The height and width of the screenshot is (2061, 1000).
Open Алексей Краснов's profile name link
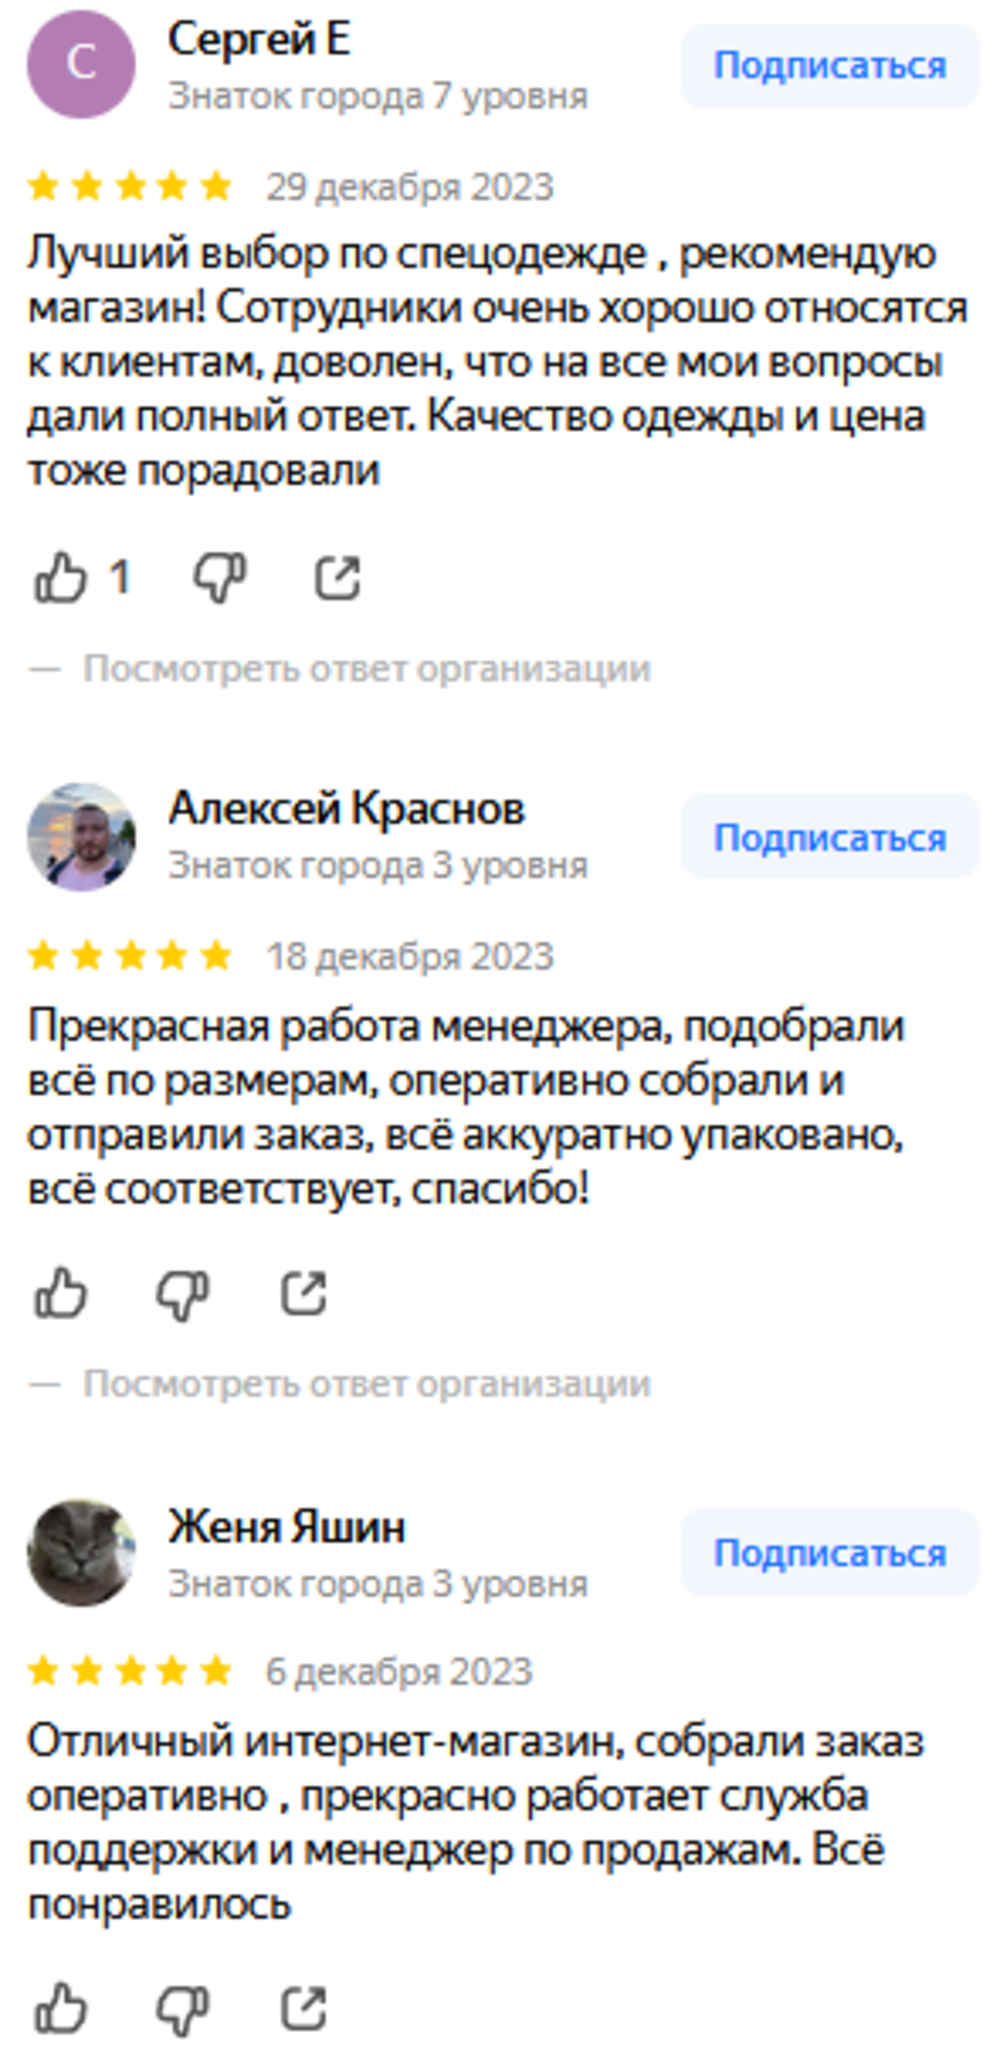coord(346,809)
